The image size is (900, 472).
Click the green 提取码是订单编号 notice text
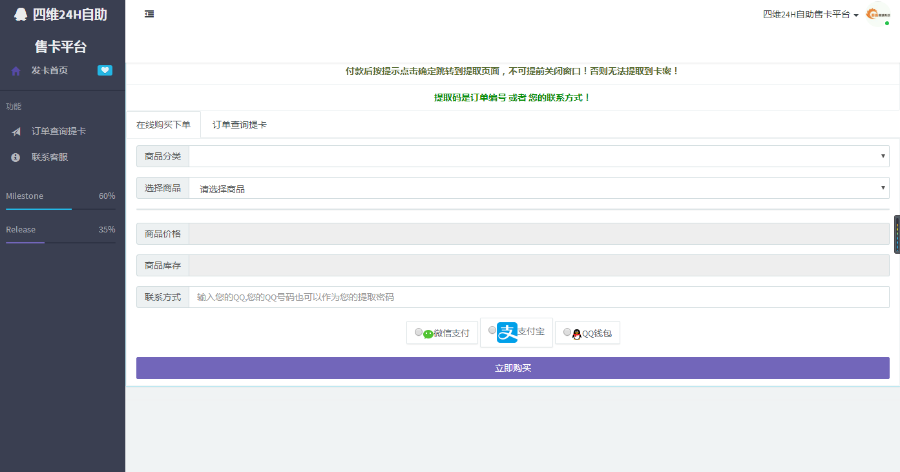coord(512,98)
